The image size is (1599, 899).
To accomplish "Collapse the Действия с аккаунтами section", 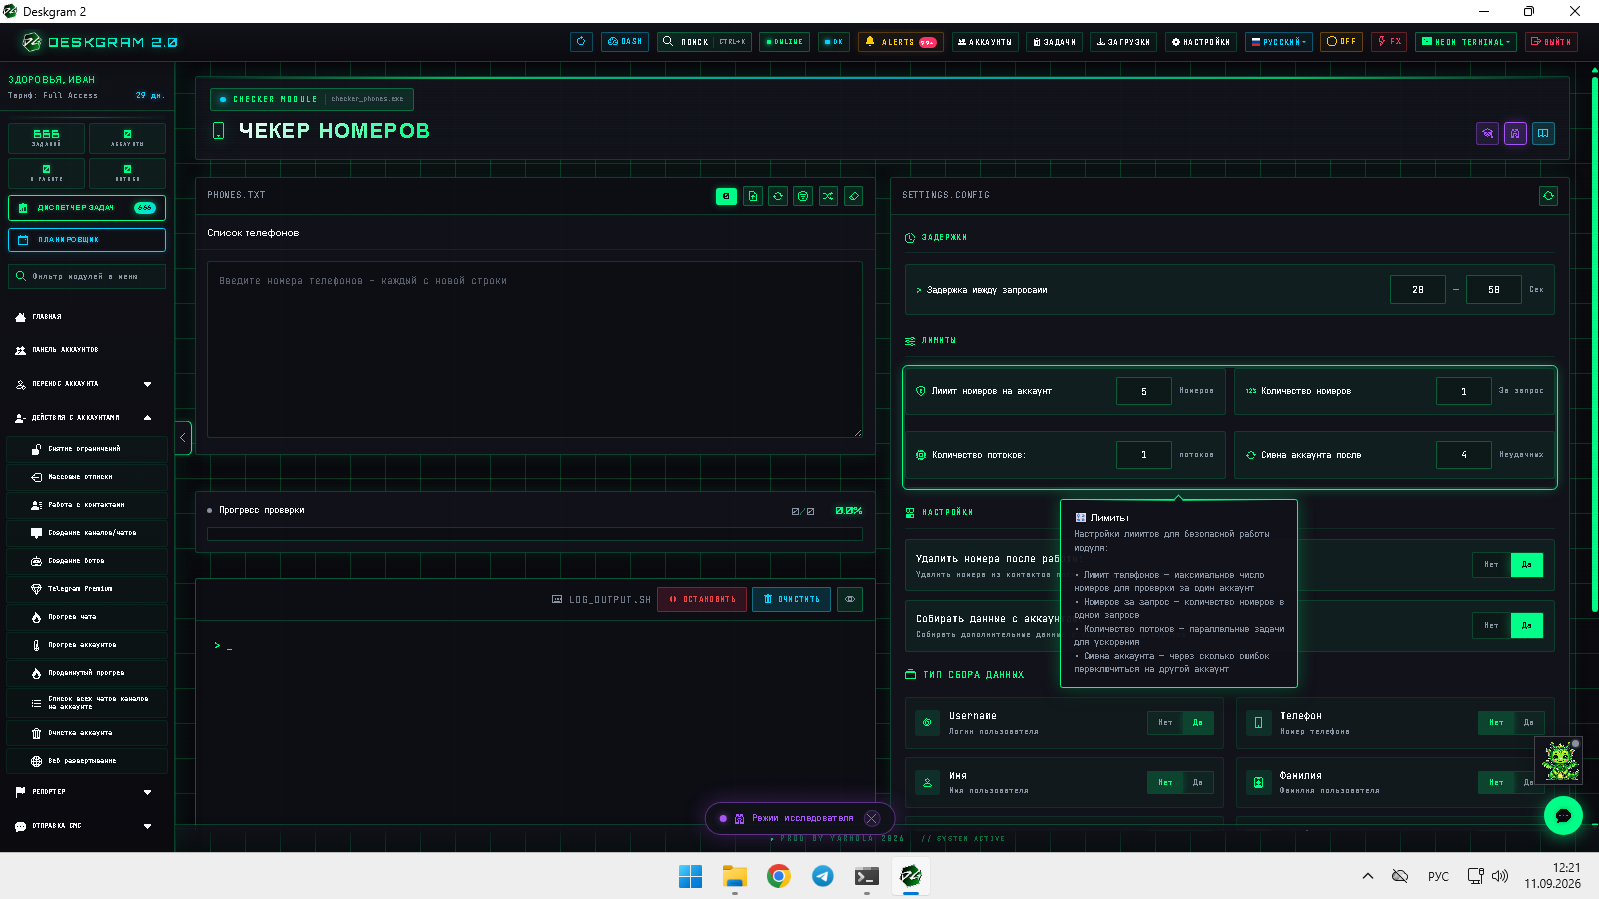I will click(x=84, y=418).
